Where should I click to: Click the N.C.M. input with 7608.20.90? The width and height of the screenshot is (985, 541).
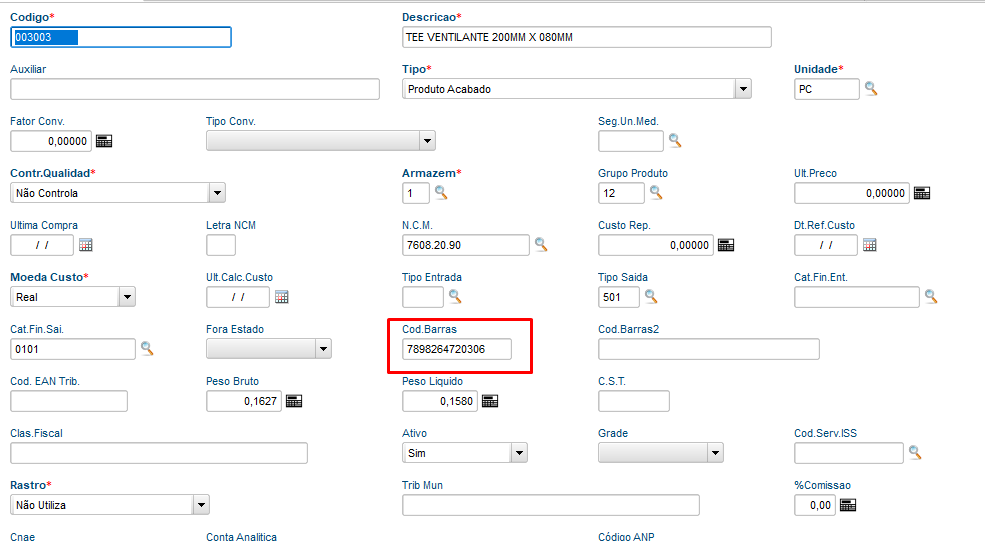coord(466,245)
